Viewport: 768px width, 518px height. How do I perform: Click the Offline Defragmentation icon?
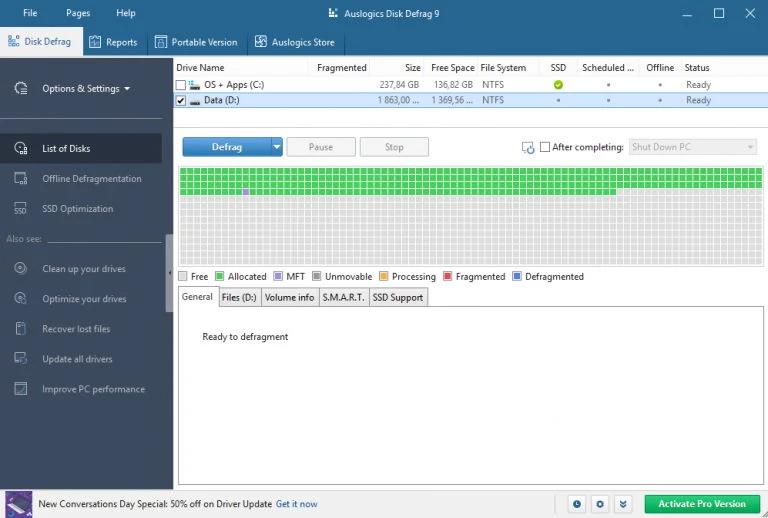tap(21, 178)
